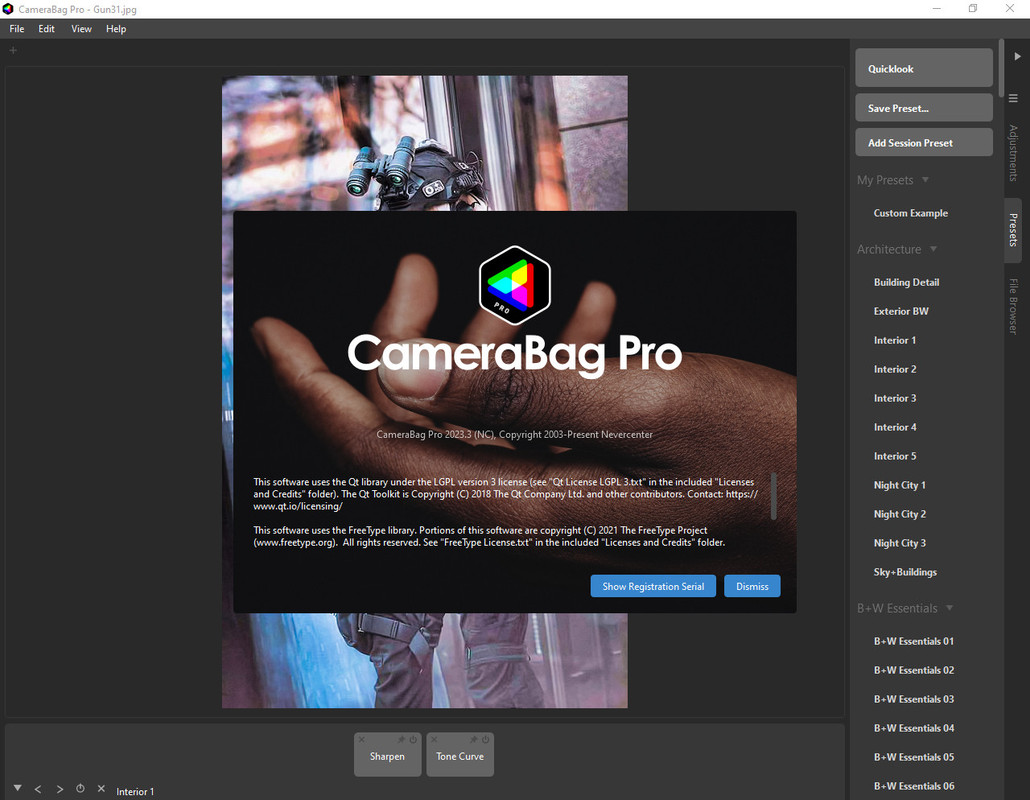This screenshot has width=1030, height=800.
Task: Click the version and copyright line in dialog
Action: pyautogui.click(x=514, y=434)
